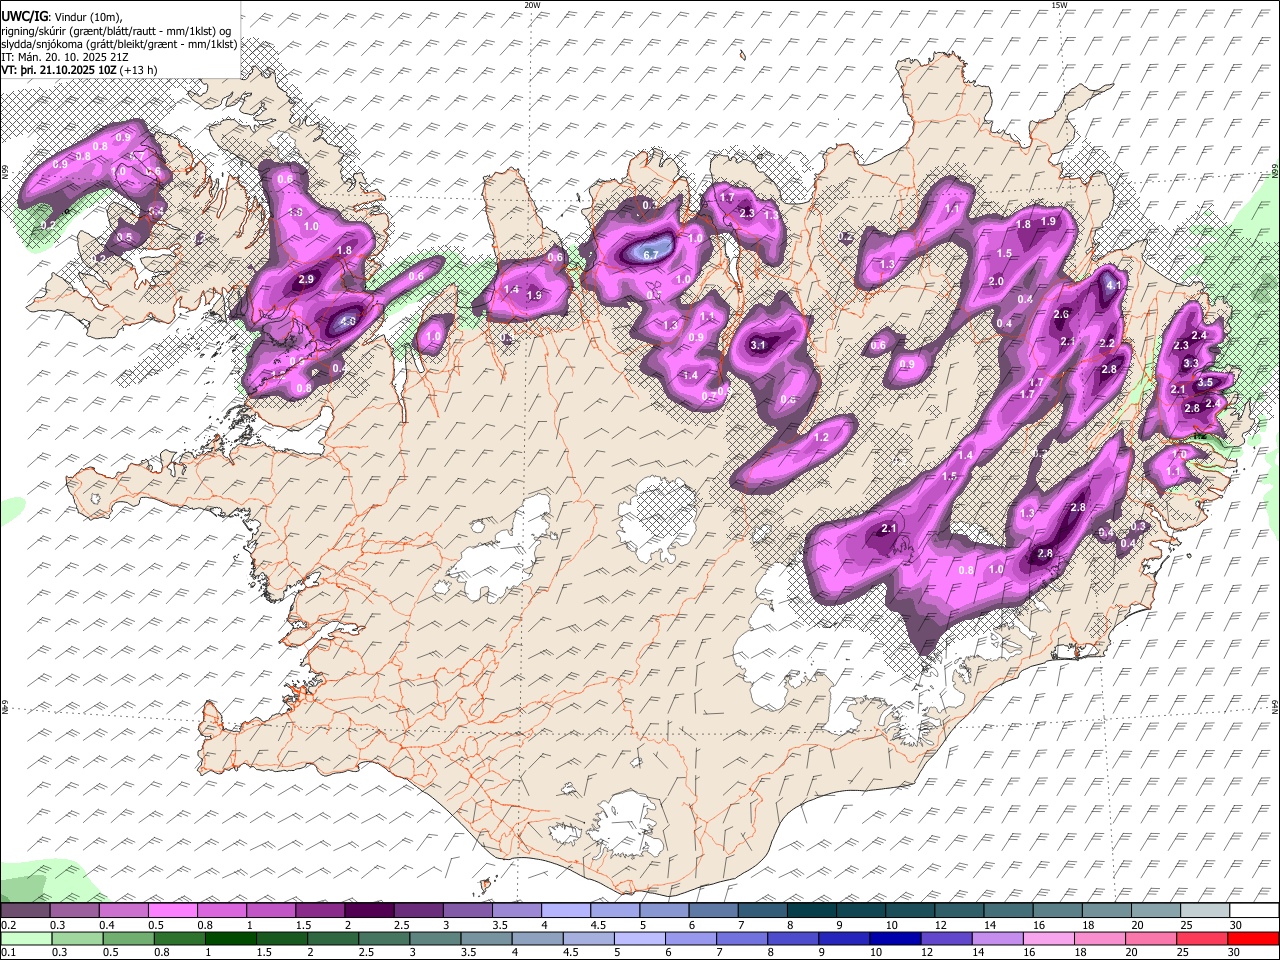Click the 3.1 precipitation value label

coord(758,345)
